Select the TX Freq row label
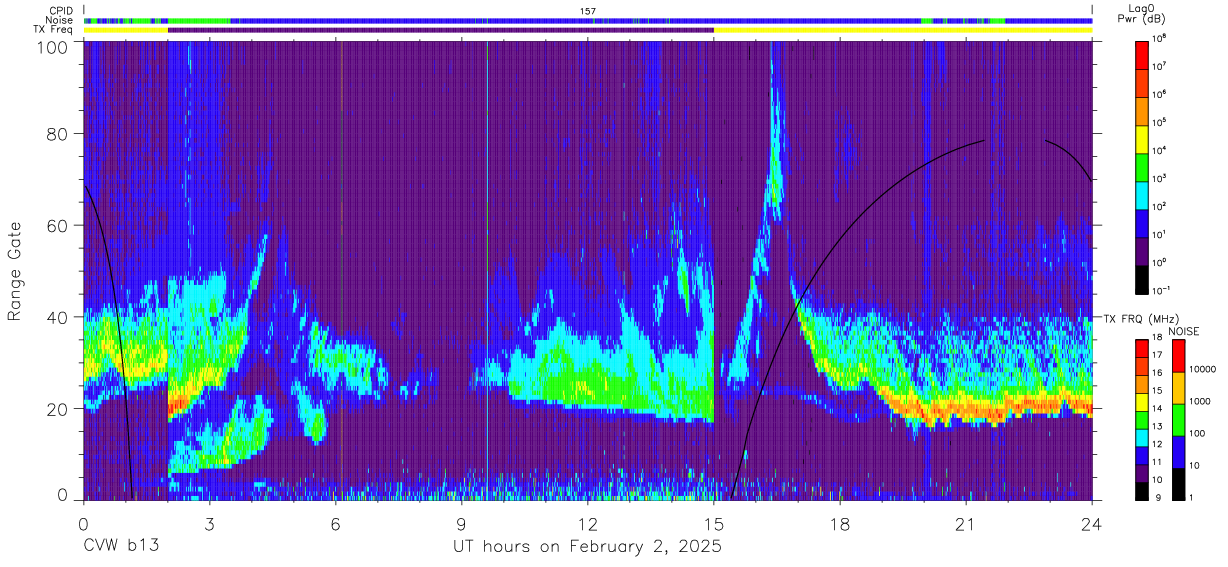 click(x=54, y=29)
